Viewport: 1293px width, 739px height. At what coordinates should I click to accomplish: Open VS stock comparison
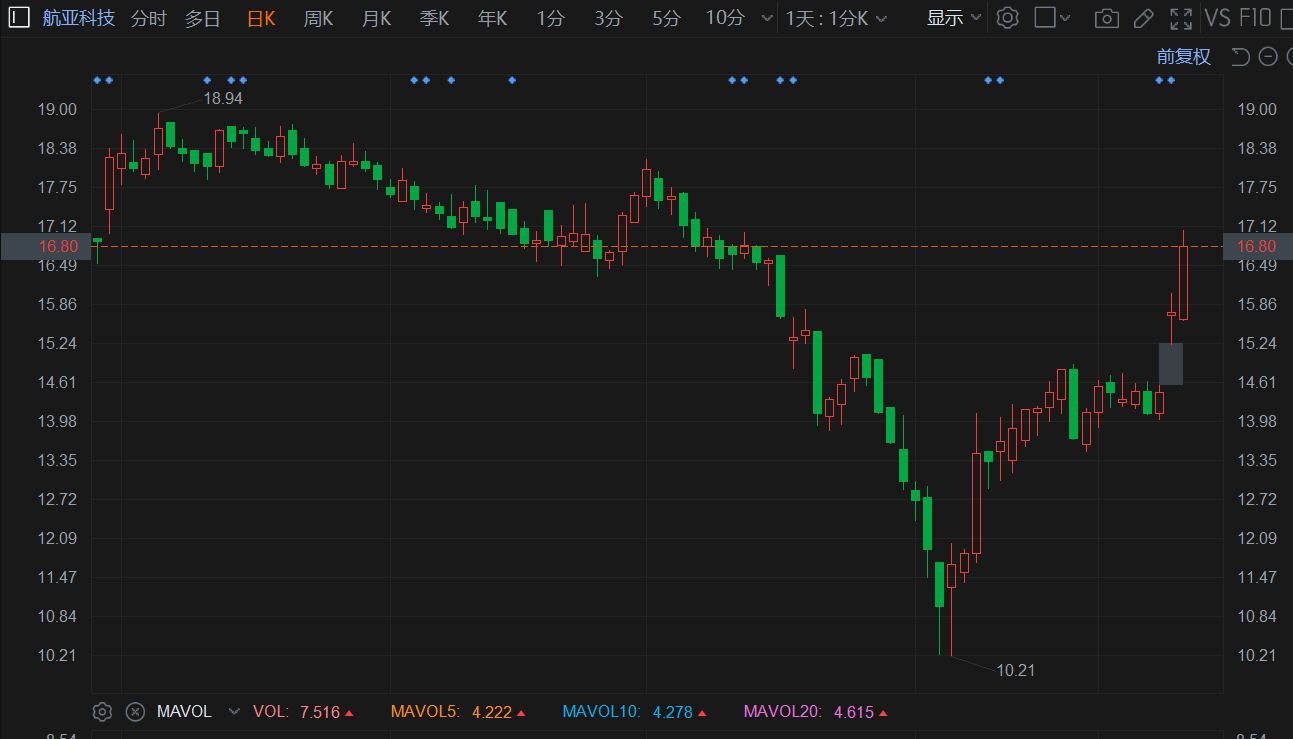[1218, 18]
